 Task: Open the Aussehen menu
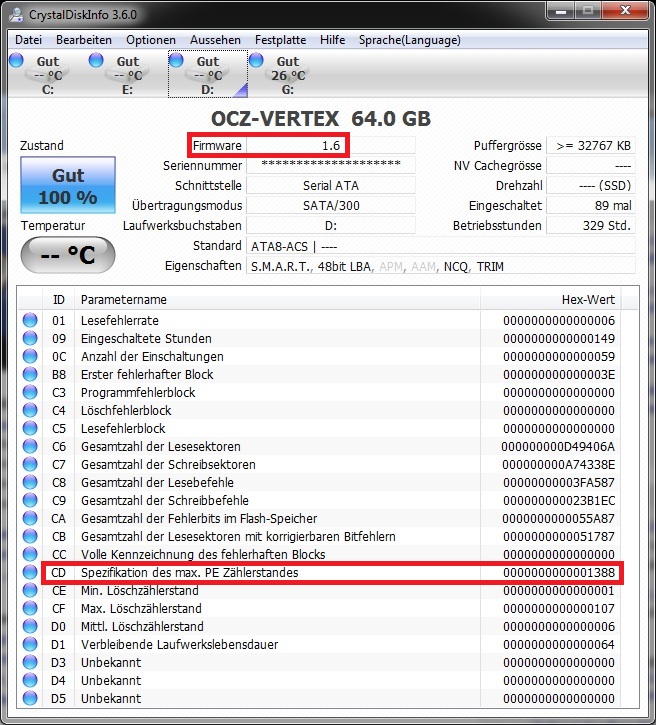tap(215, 40)
